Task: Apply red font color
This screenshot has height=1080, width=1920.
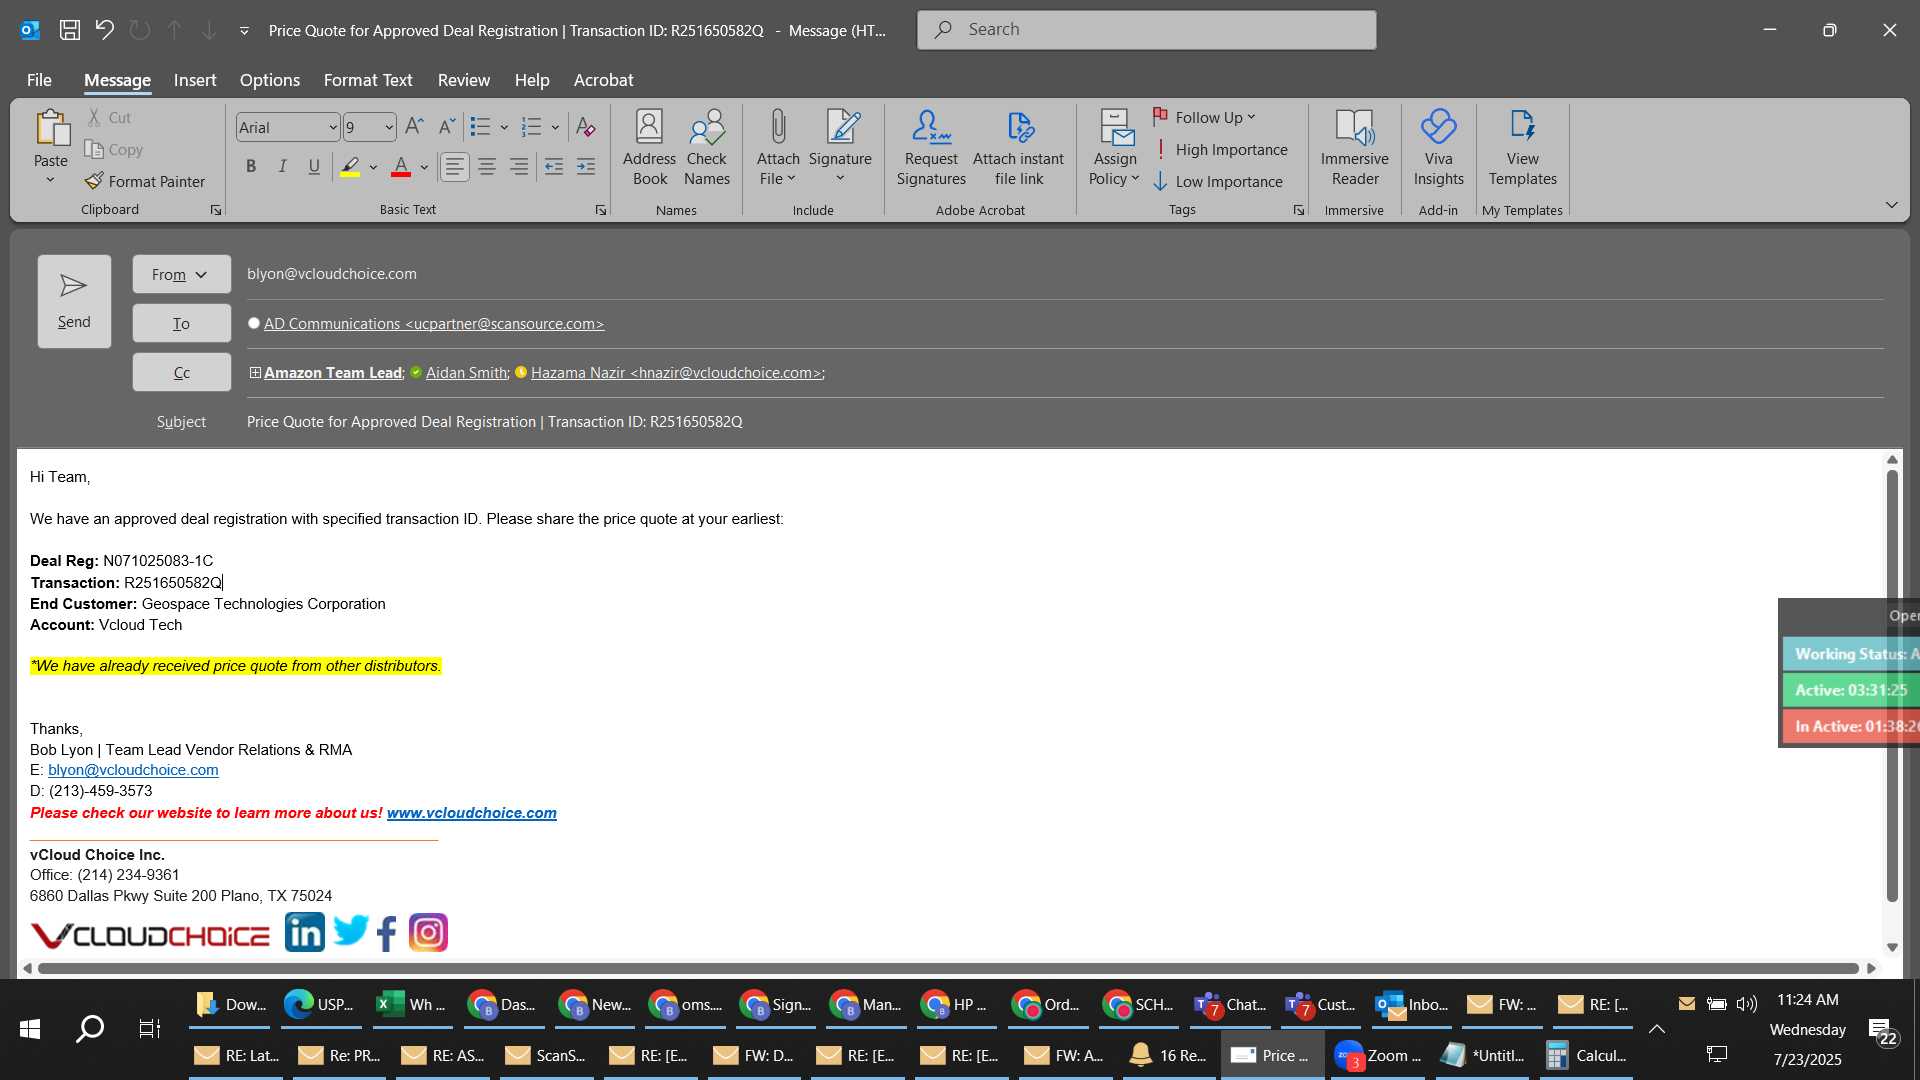Action: click(401, 167)
